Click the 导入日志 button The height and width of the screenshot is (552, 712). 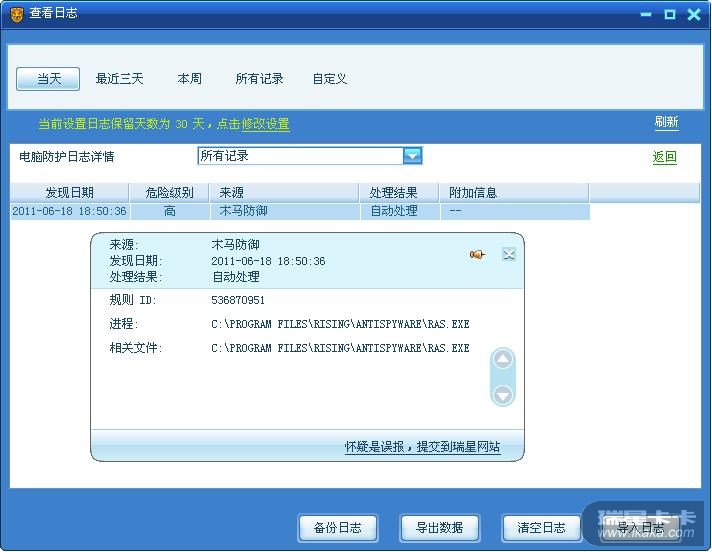click(x=641, y=528)
